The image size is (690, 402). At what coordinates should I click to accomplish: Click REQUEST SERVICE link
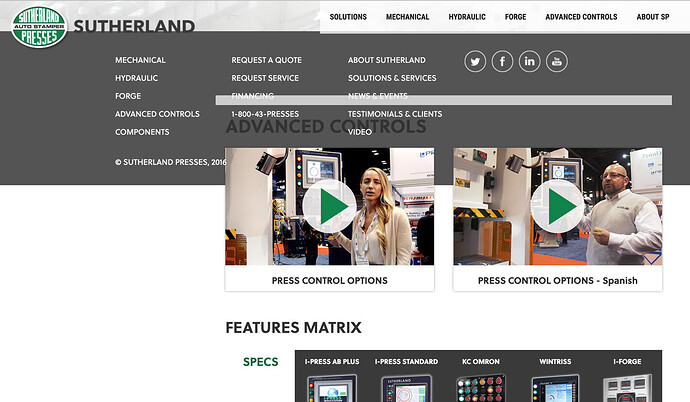coord(265,78)
